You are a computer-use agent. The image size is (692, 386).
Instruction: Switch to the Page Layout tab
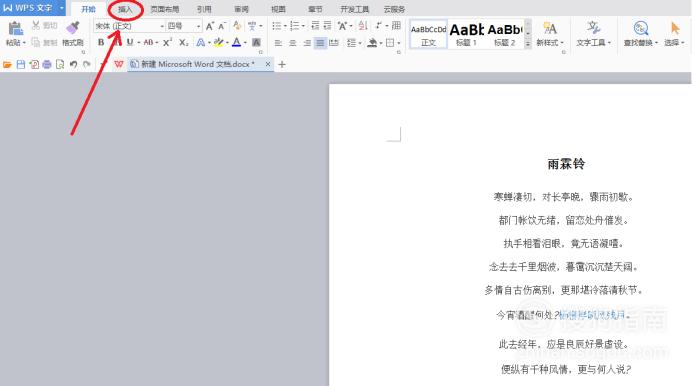click(x=165, y=9)
